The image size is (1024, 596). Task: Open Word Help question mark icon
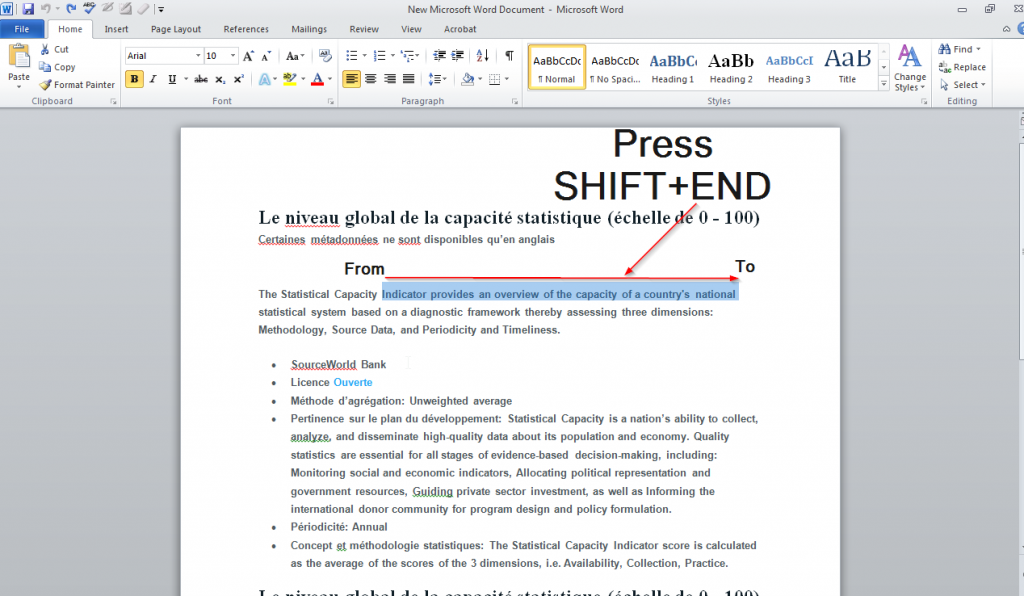point(1020,29)
